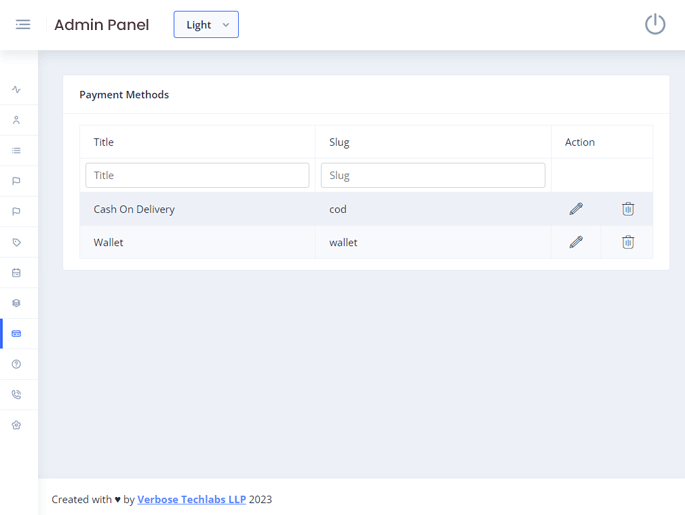
Task: Click the hamburger menu icon
Action: pyautogui.click(x=23, y=24)
